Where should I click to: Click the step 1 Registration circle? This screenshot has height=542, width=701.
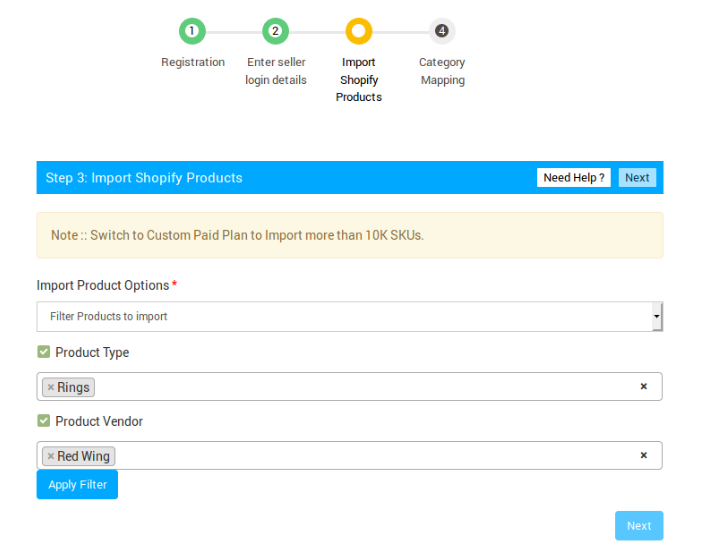pyautogui.click(x=192, y=31)
